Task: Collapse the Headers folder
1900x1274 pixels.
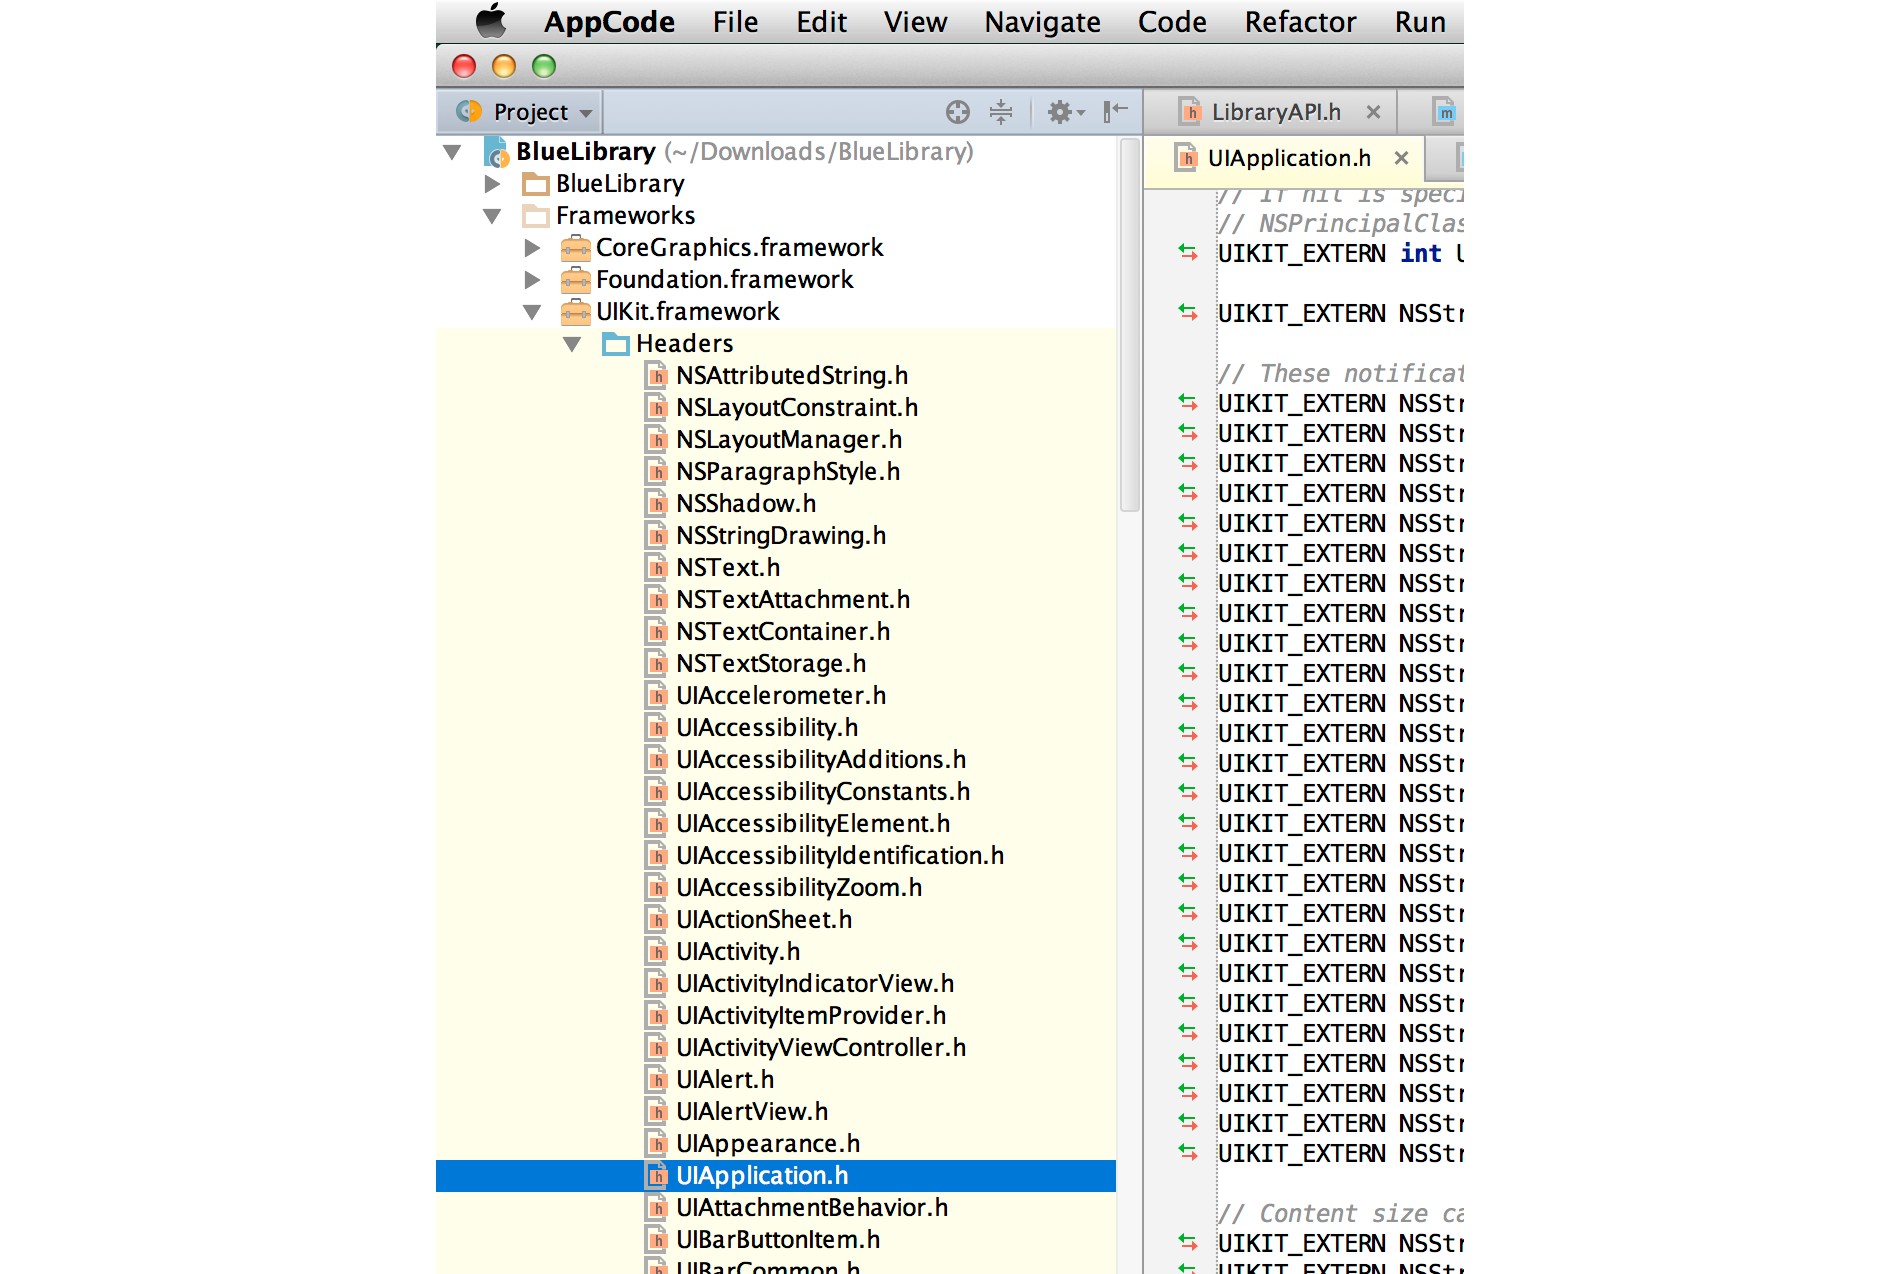Action: click(572, 344)
